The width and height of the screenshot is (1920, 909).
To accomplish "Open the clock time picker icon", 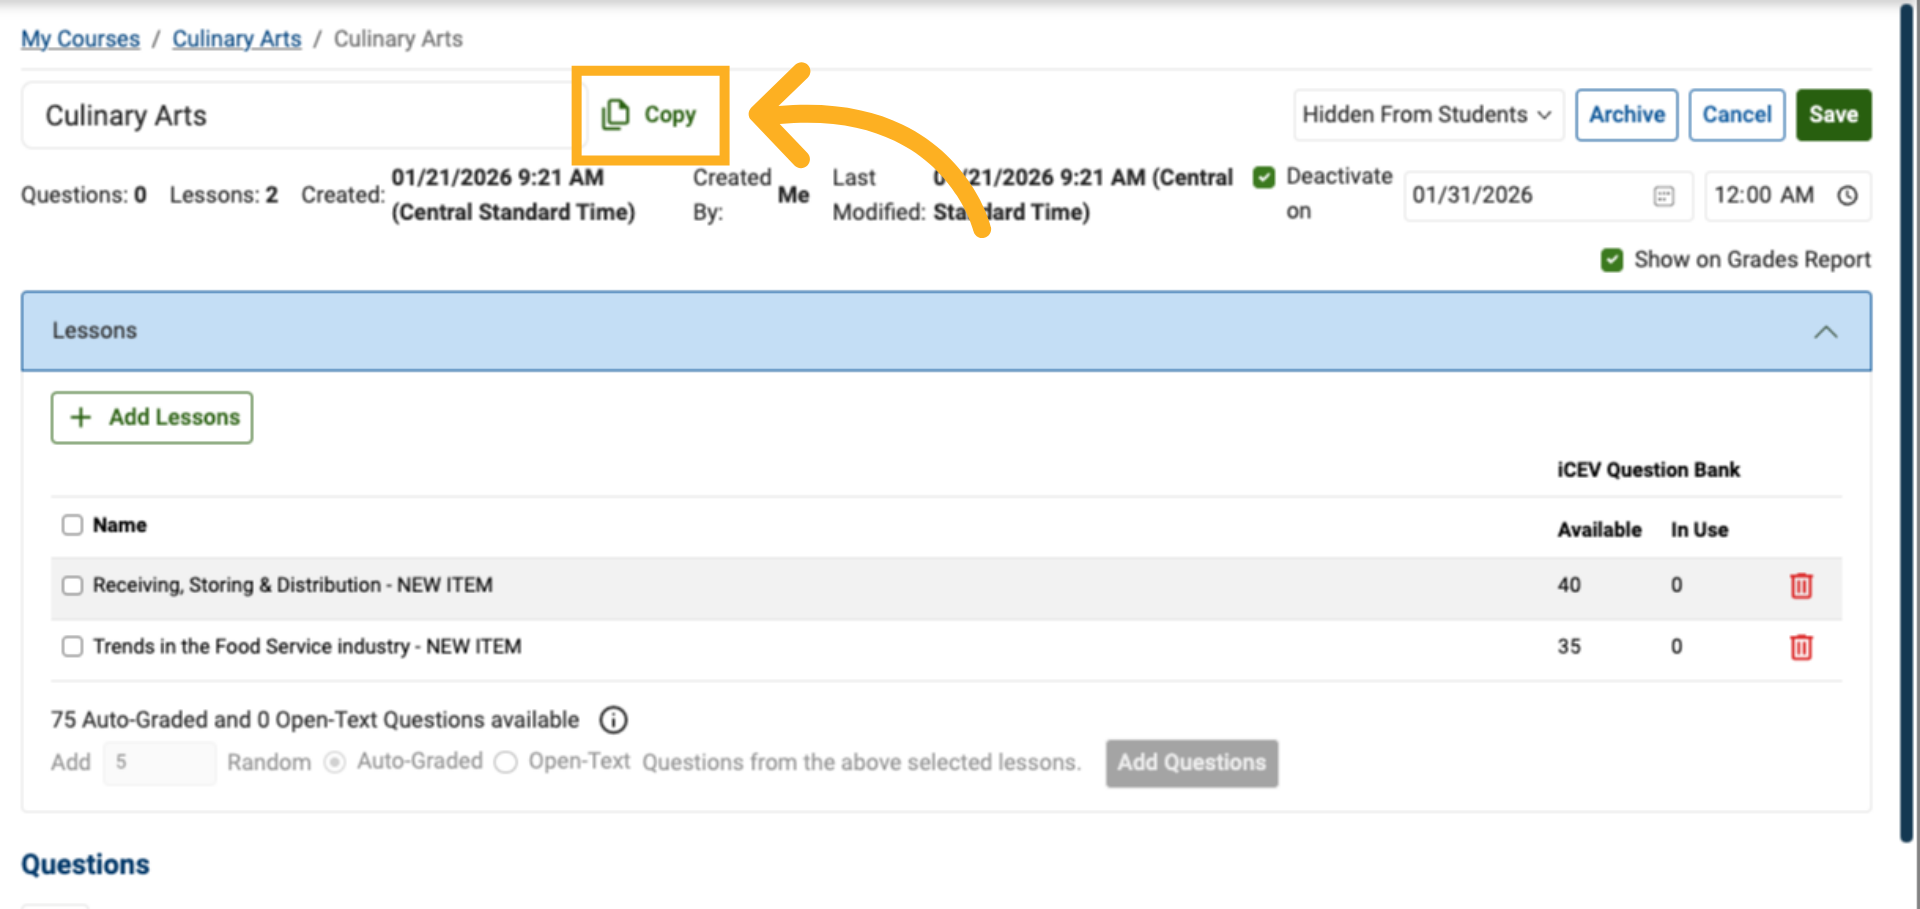I will point(1847,196).
